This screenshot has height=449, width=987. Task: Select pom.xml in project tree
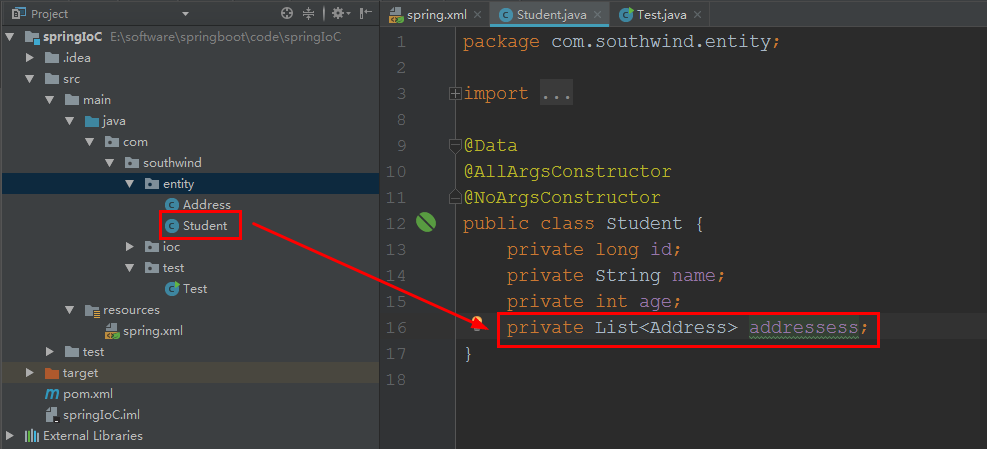click(88, 394)
